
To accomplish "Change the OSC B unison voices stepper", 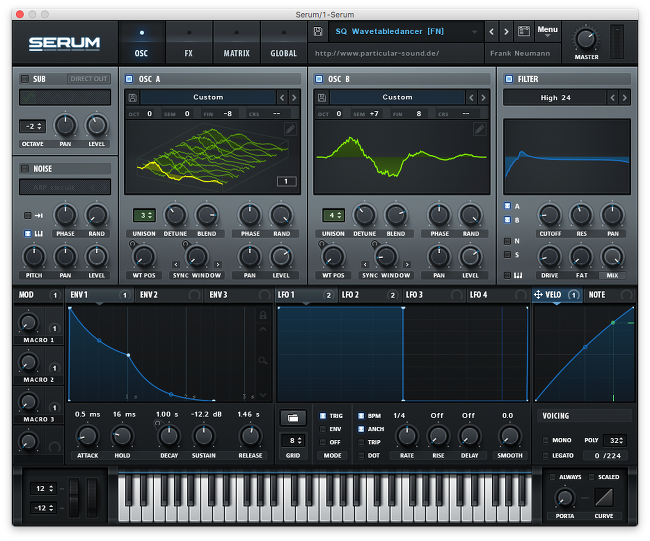I will [x=334, y=216].
